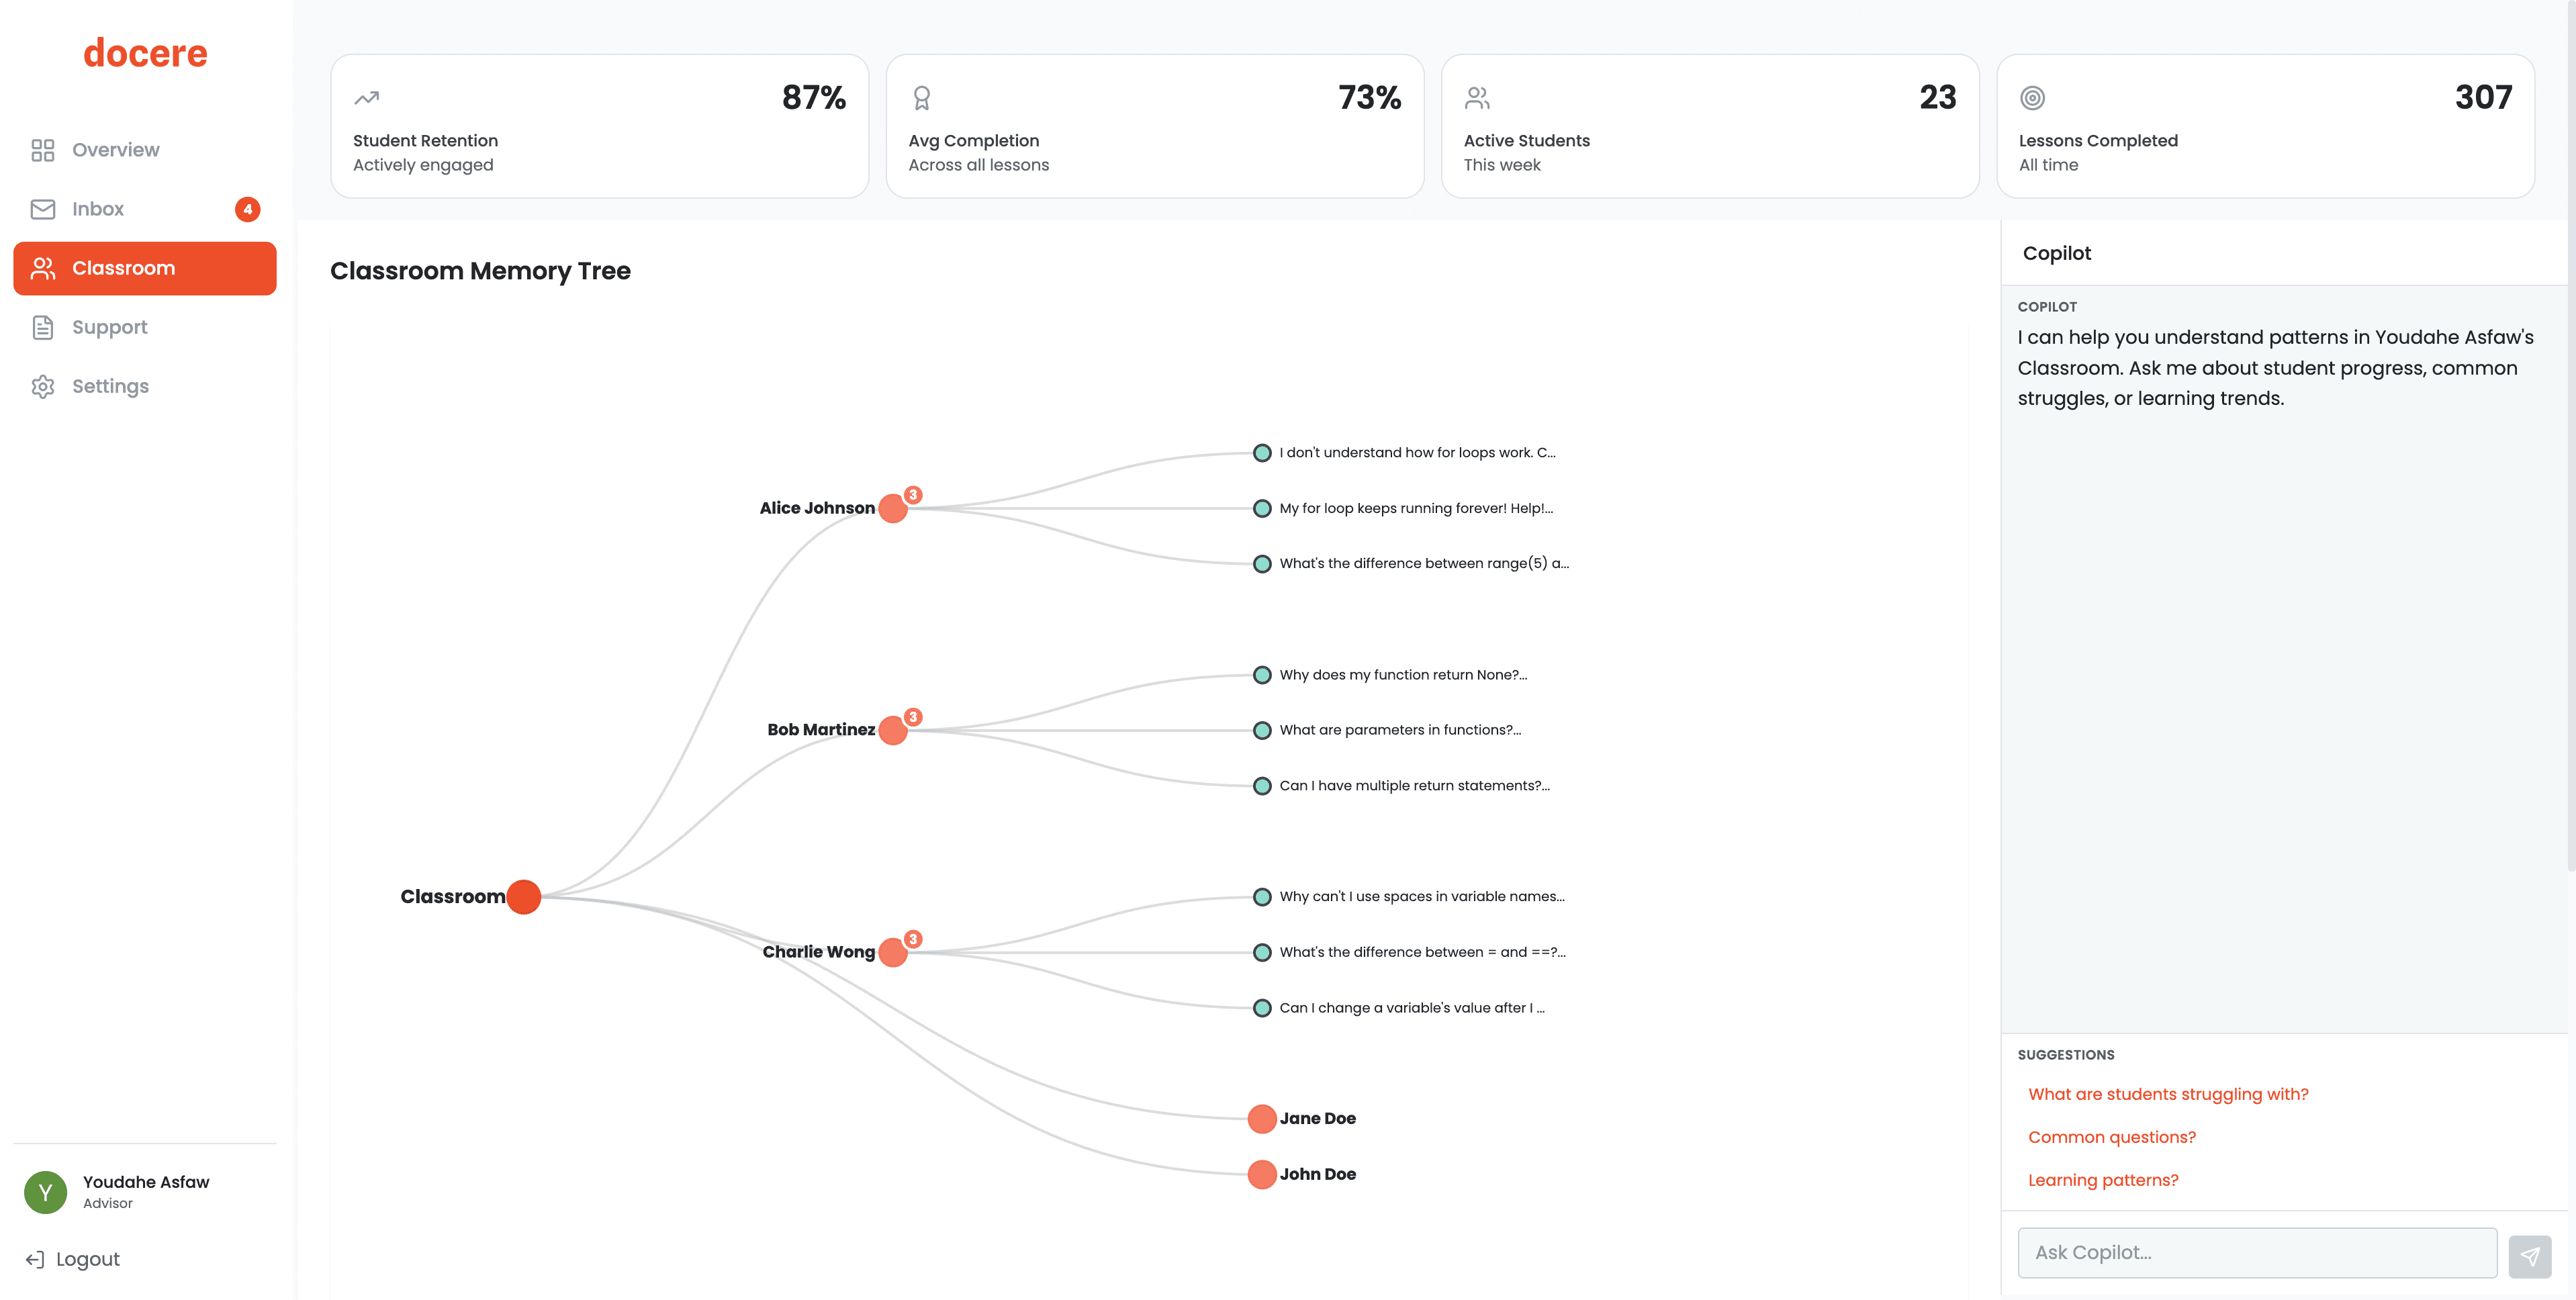Collapse the Alice Johnson tree node
Viewport: 2576px width, 1300px height.
(x=893, y=509)
